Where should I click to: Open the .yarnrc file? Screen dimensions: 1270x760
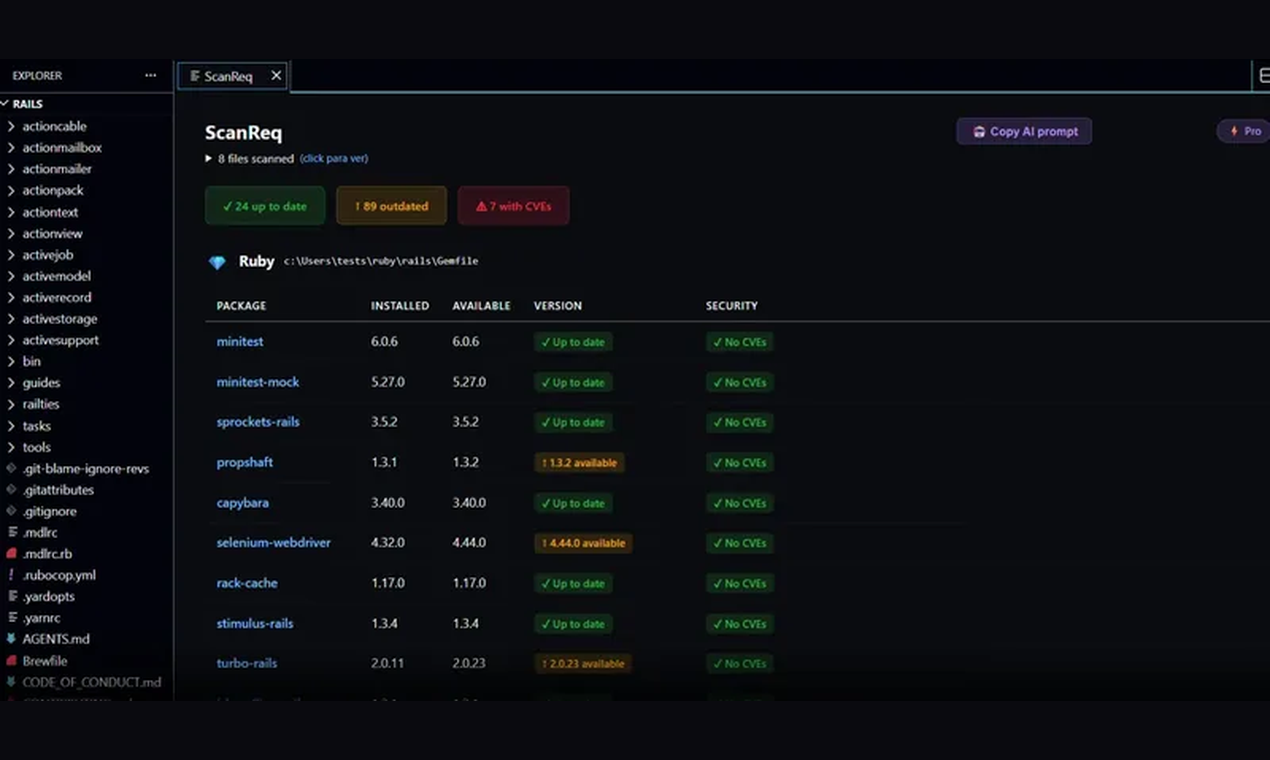pyautogui.click(x=86, y=618)
